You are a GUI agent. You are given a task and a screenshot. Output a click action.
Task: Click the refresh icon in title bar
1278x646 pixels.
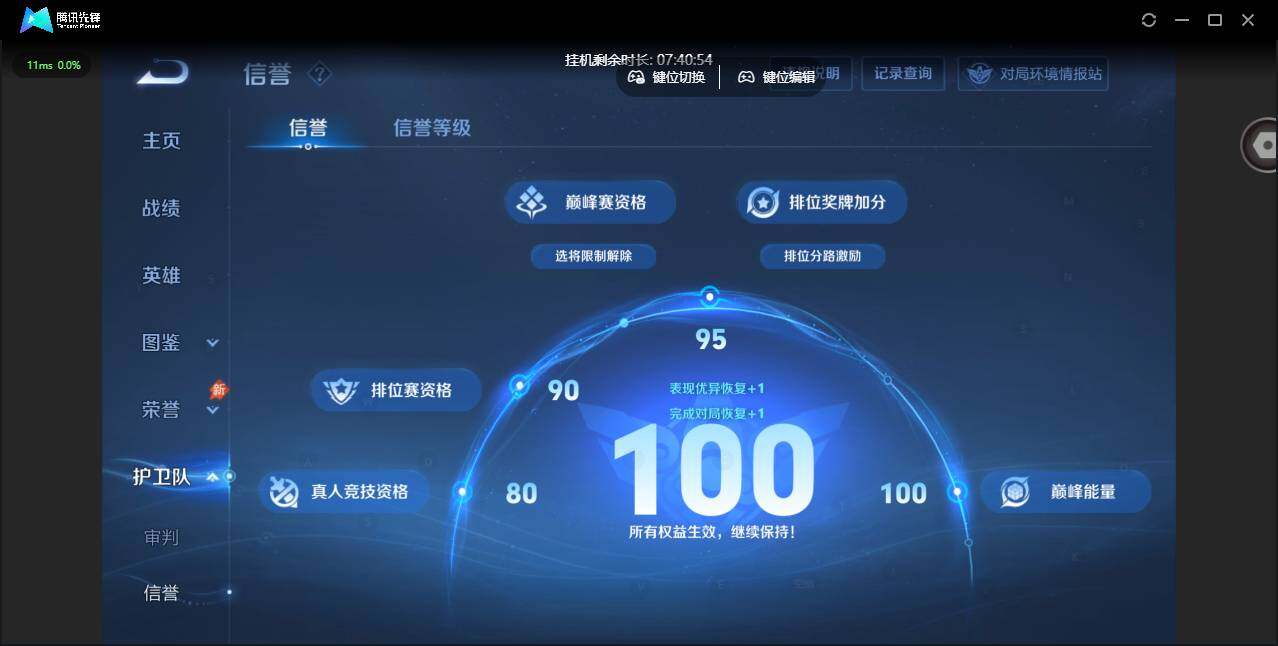[x=1149, y=20]
